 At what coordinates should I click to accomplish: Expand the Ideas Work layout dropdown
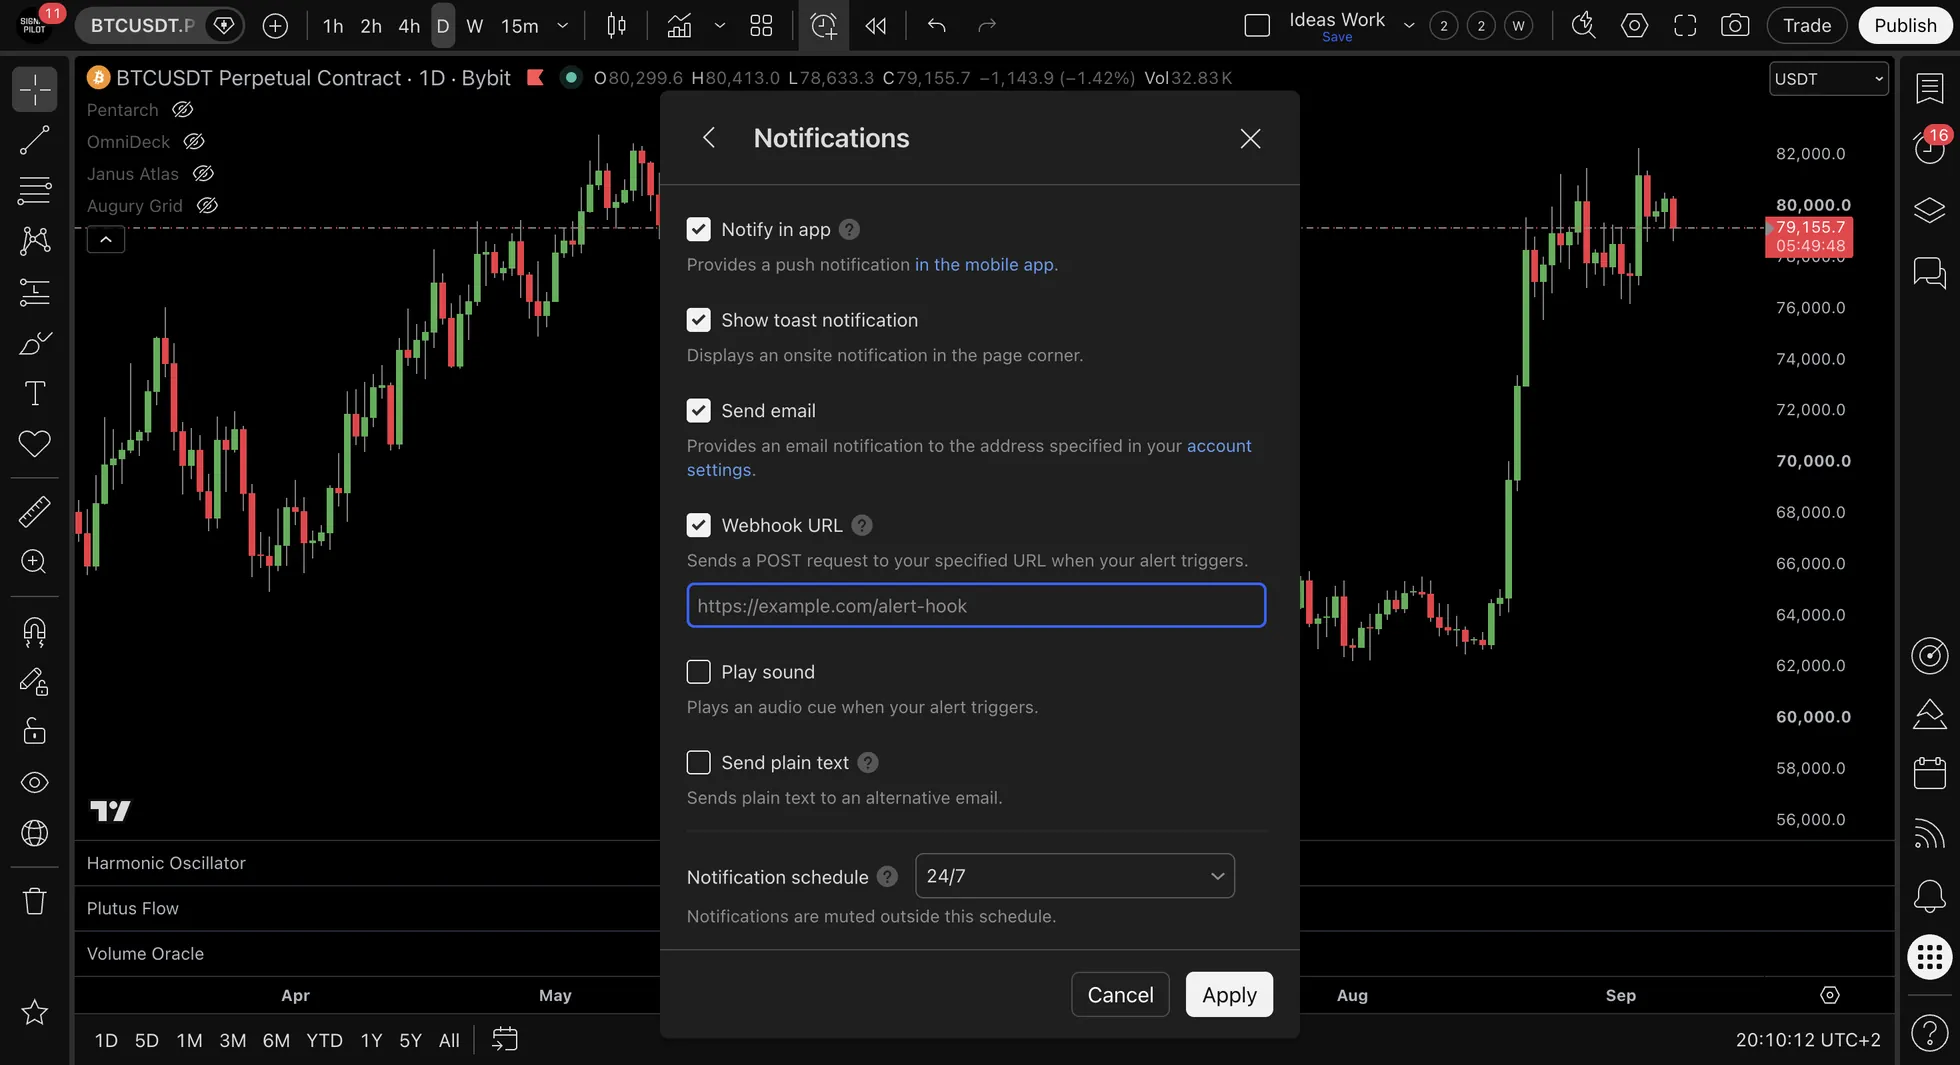pyautogui.click(x=1409, y=25)
